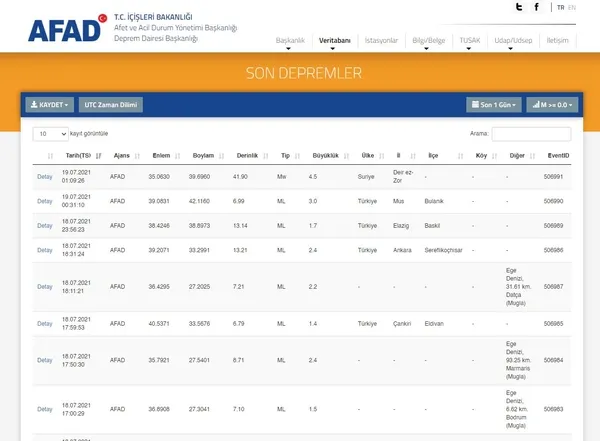This screenshot has width=600, height=441.
Task: Switch language to EN
Action: click(x=572, y=8)
